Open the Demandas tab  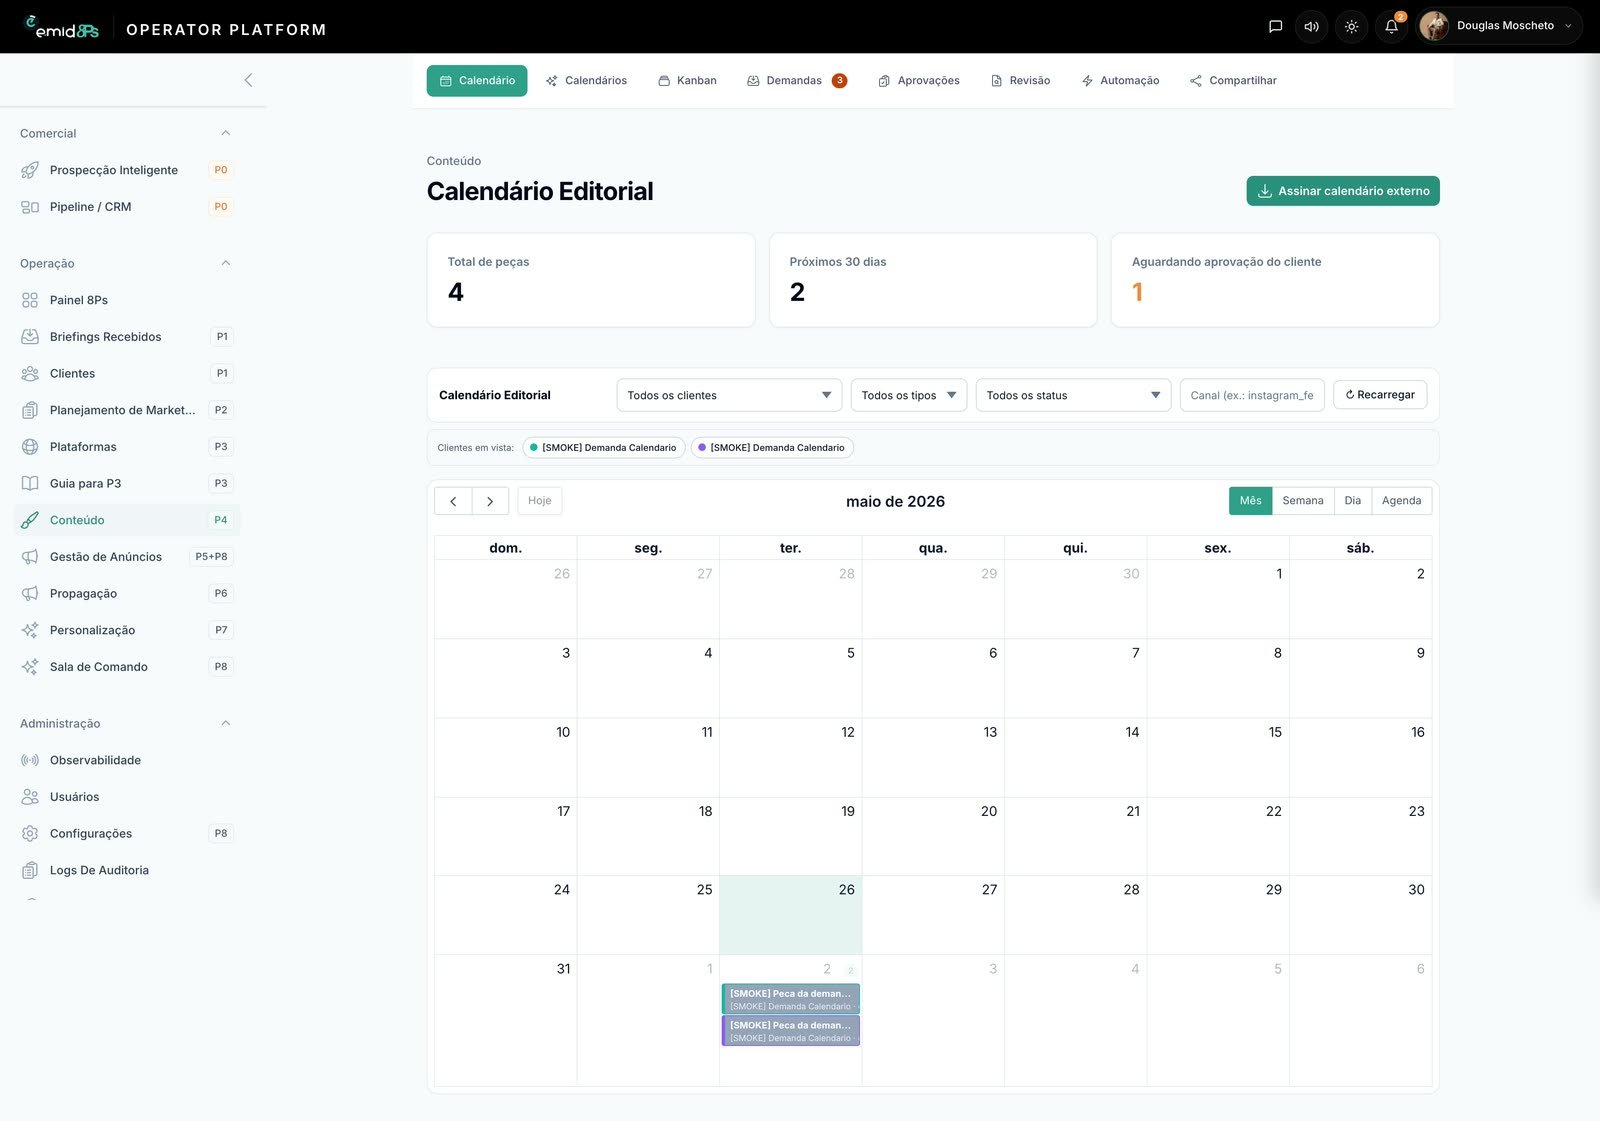[x=796, y=81]
